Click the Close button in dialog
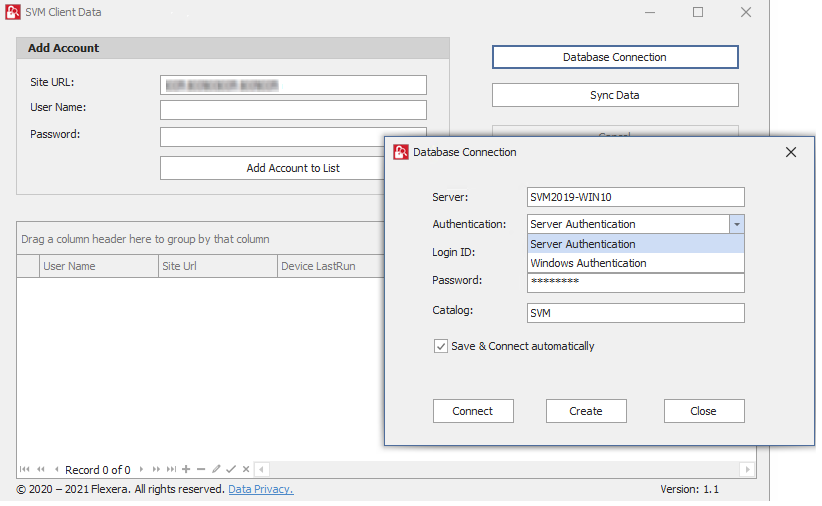 pyautogui.click(x=704, y=411)
